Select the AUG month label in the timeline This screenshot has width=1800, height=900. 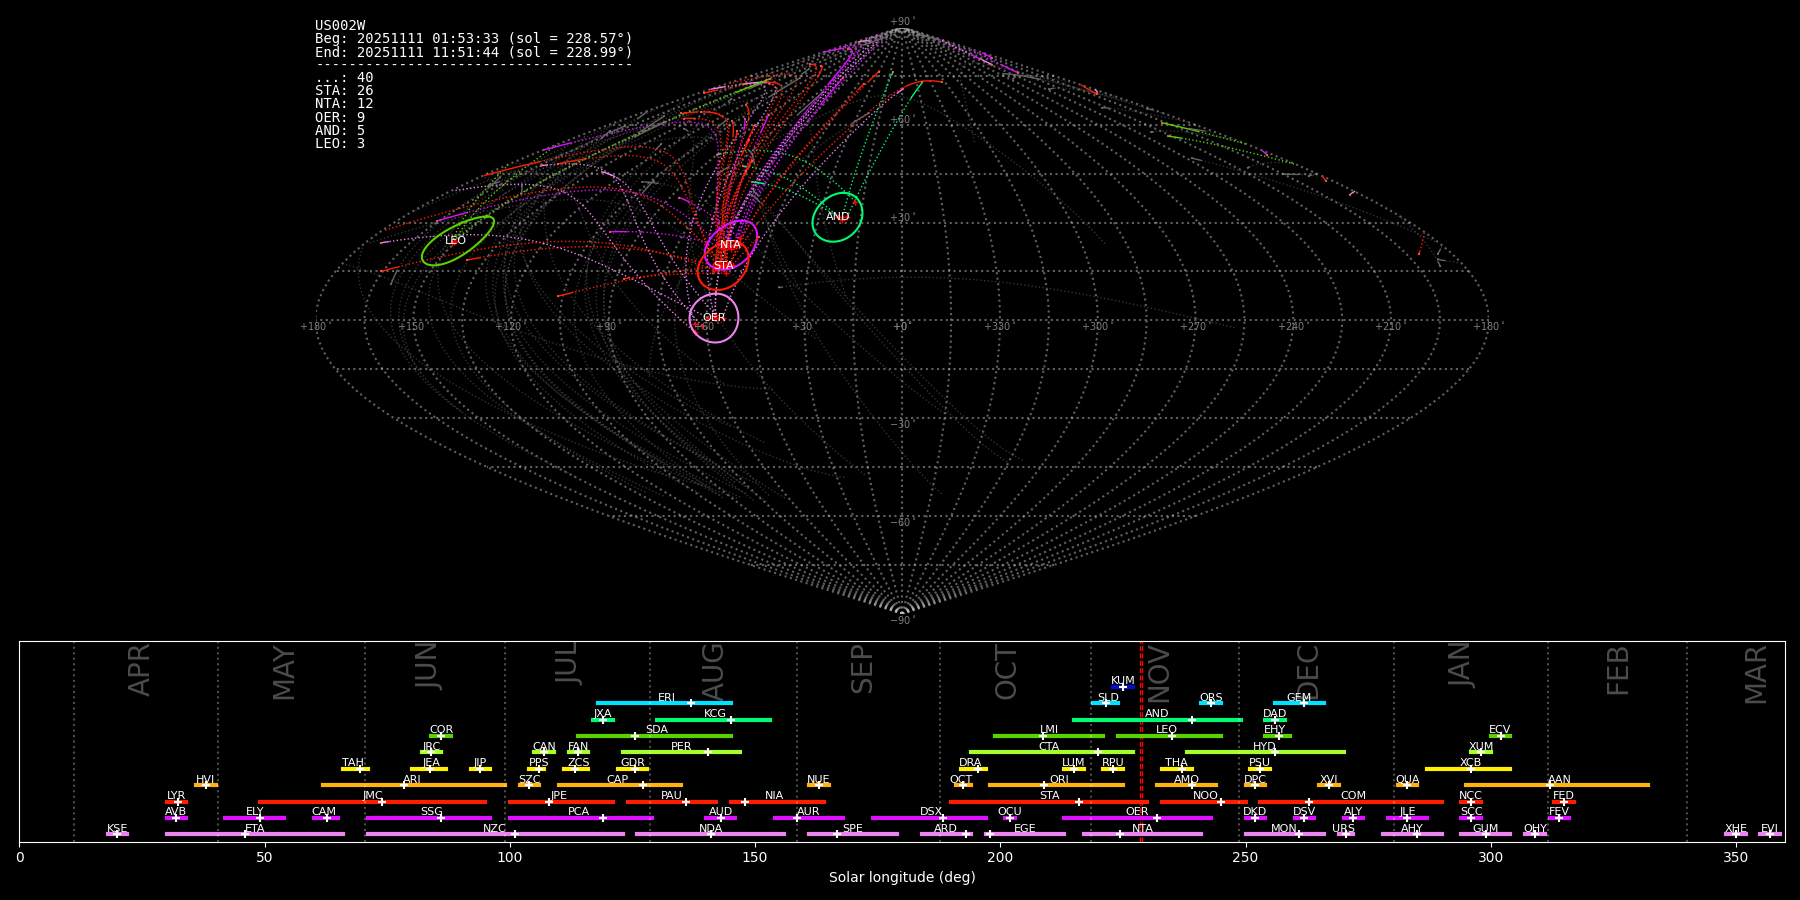(x=713, y=670)
